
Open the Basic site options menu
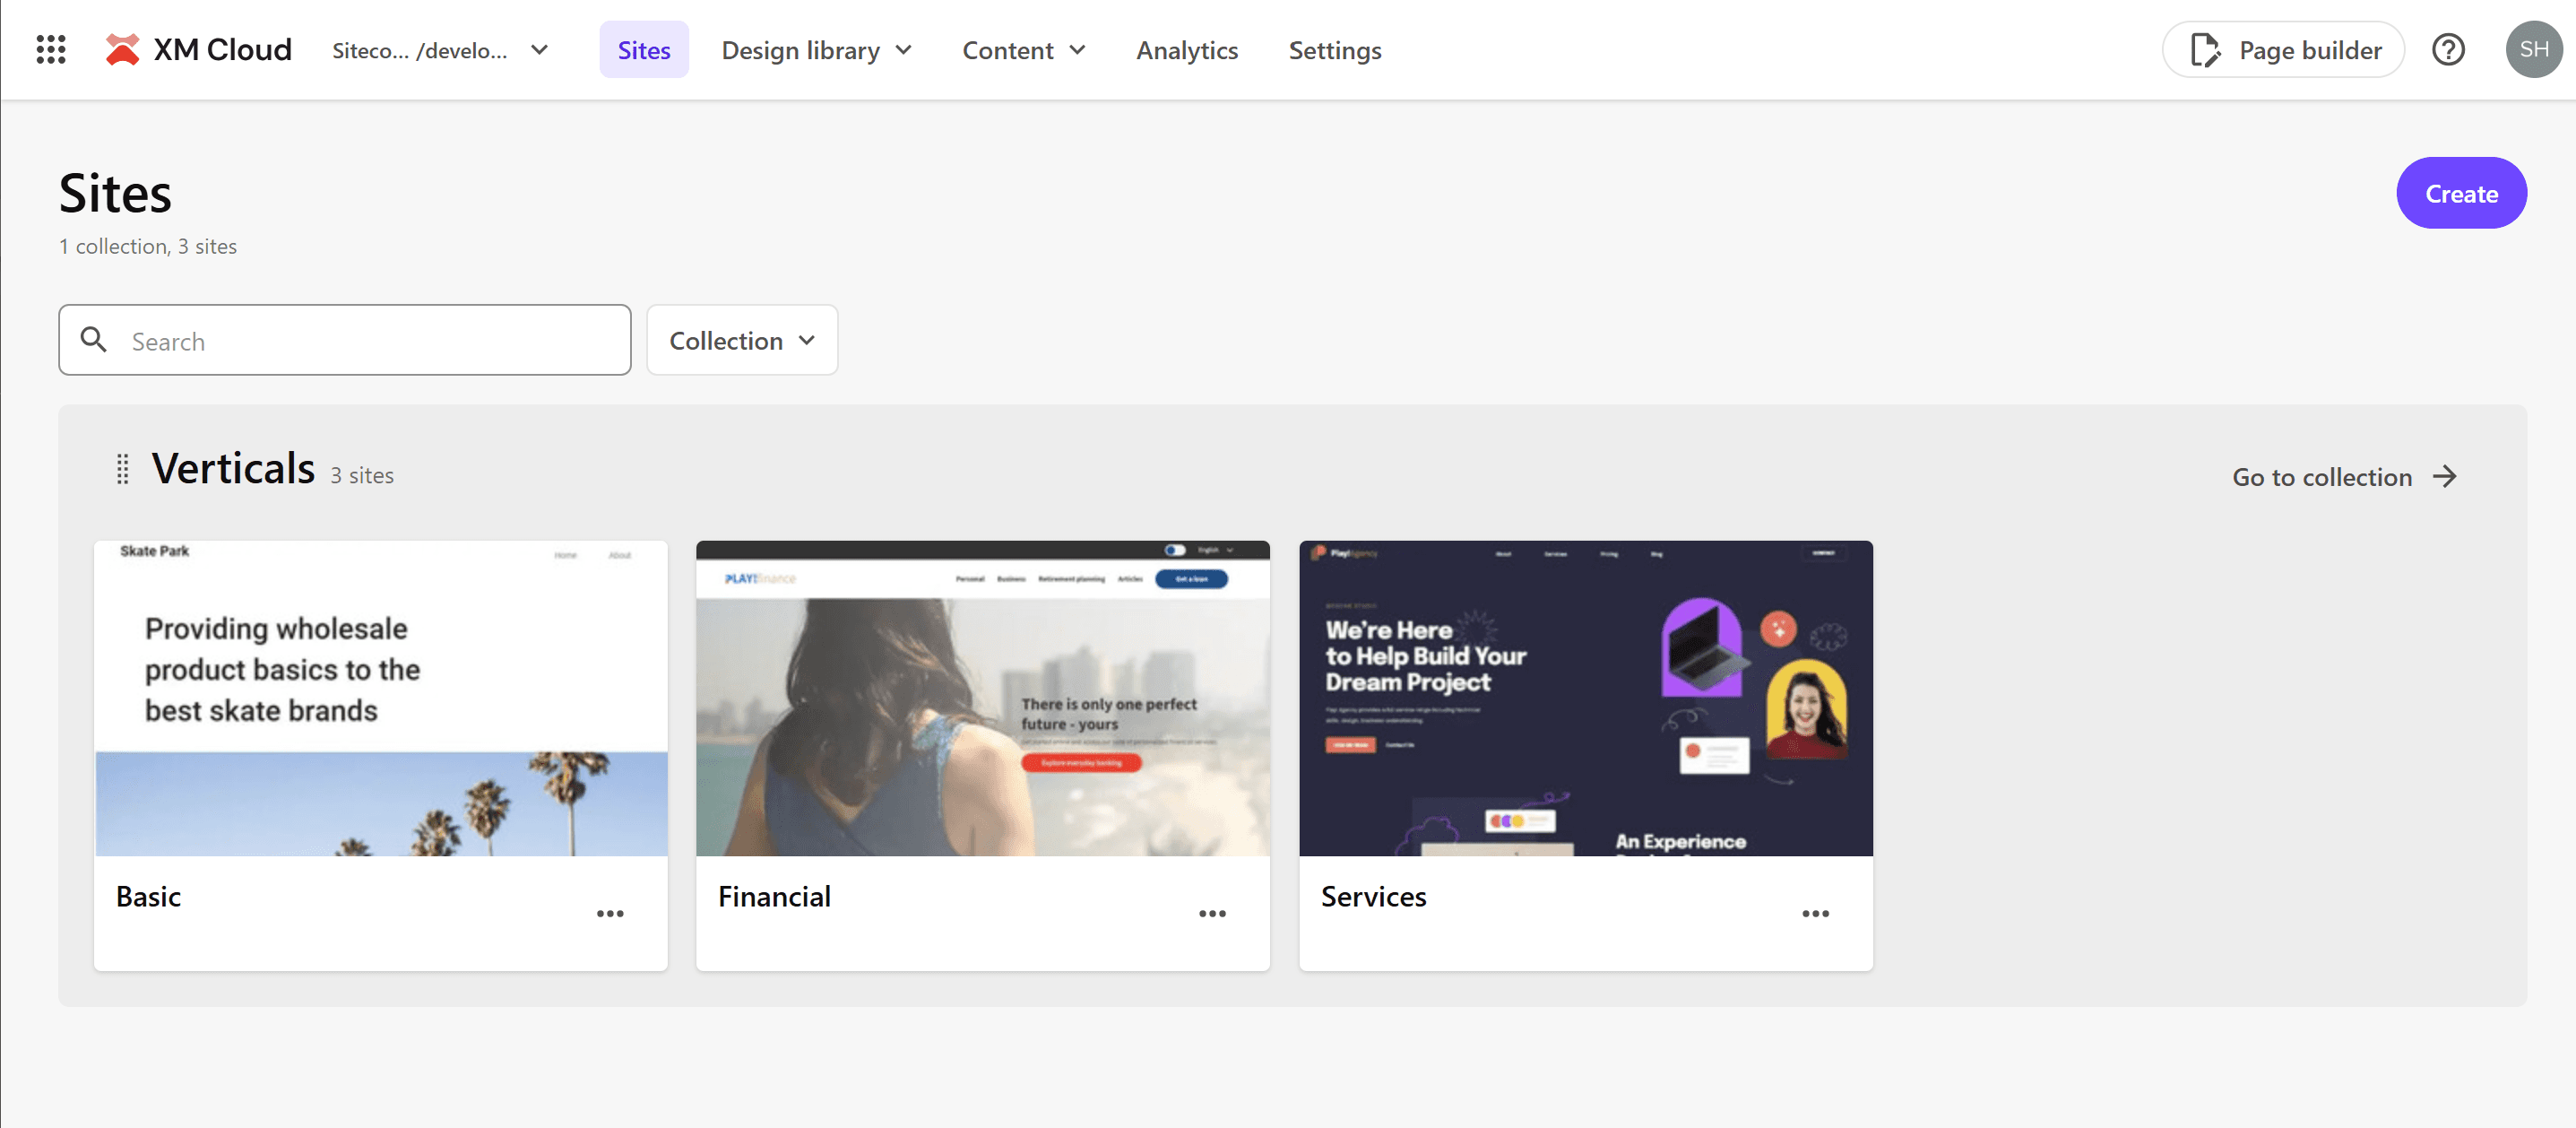point(610,913)
